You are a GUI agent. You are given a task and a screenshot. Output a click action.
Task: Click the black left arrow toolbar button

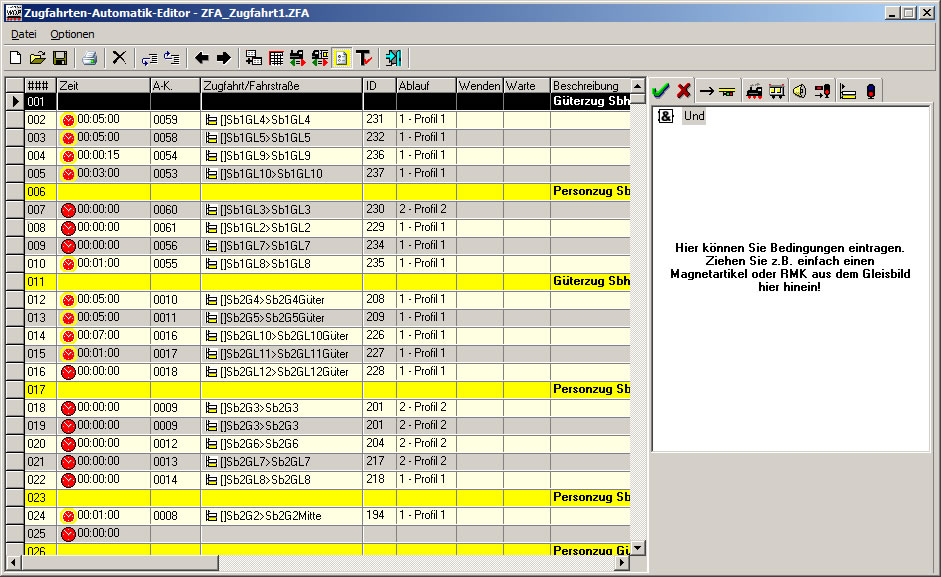(x=202, y=58)
